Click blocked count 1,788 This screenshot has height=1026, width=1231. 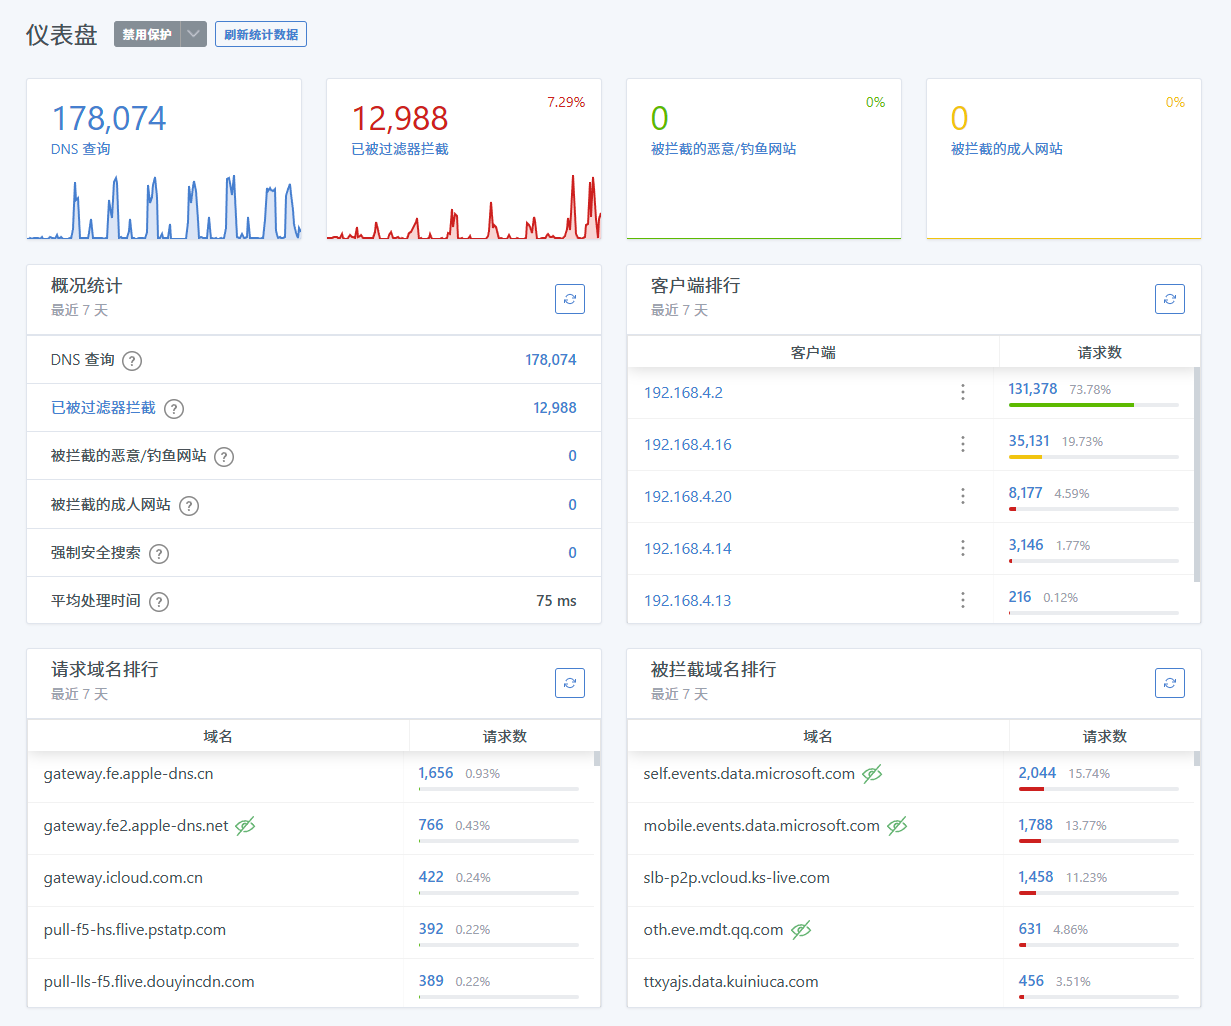(1036, 825)
